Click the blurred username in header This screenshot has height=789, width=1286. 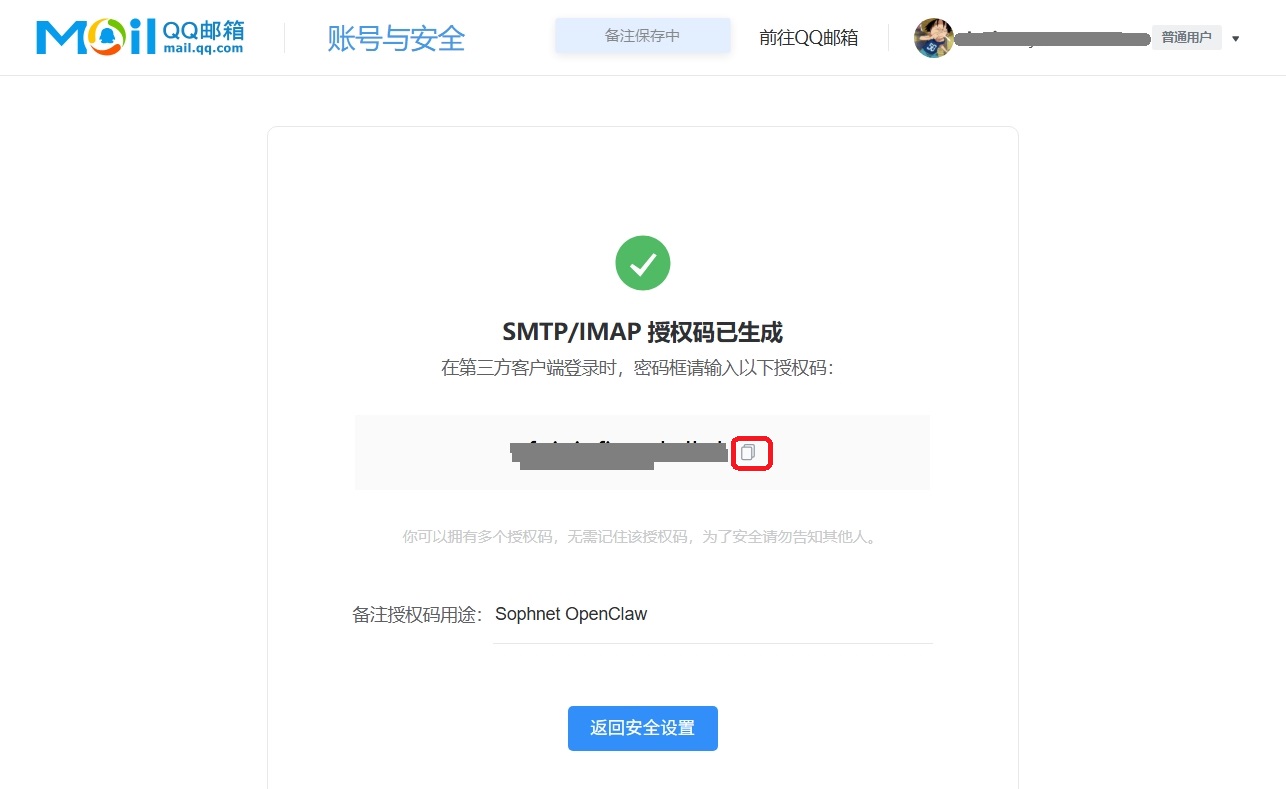[x=1052, y=39]
